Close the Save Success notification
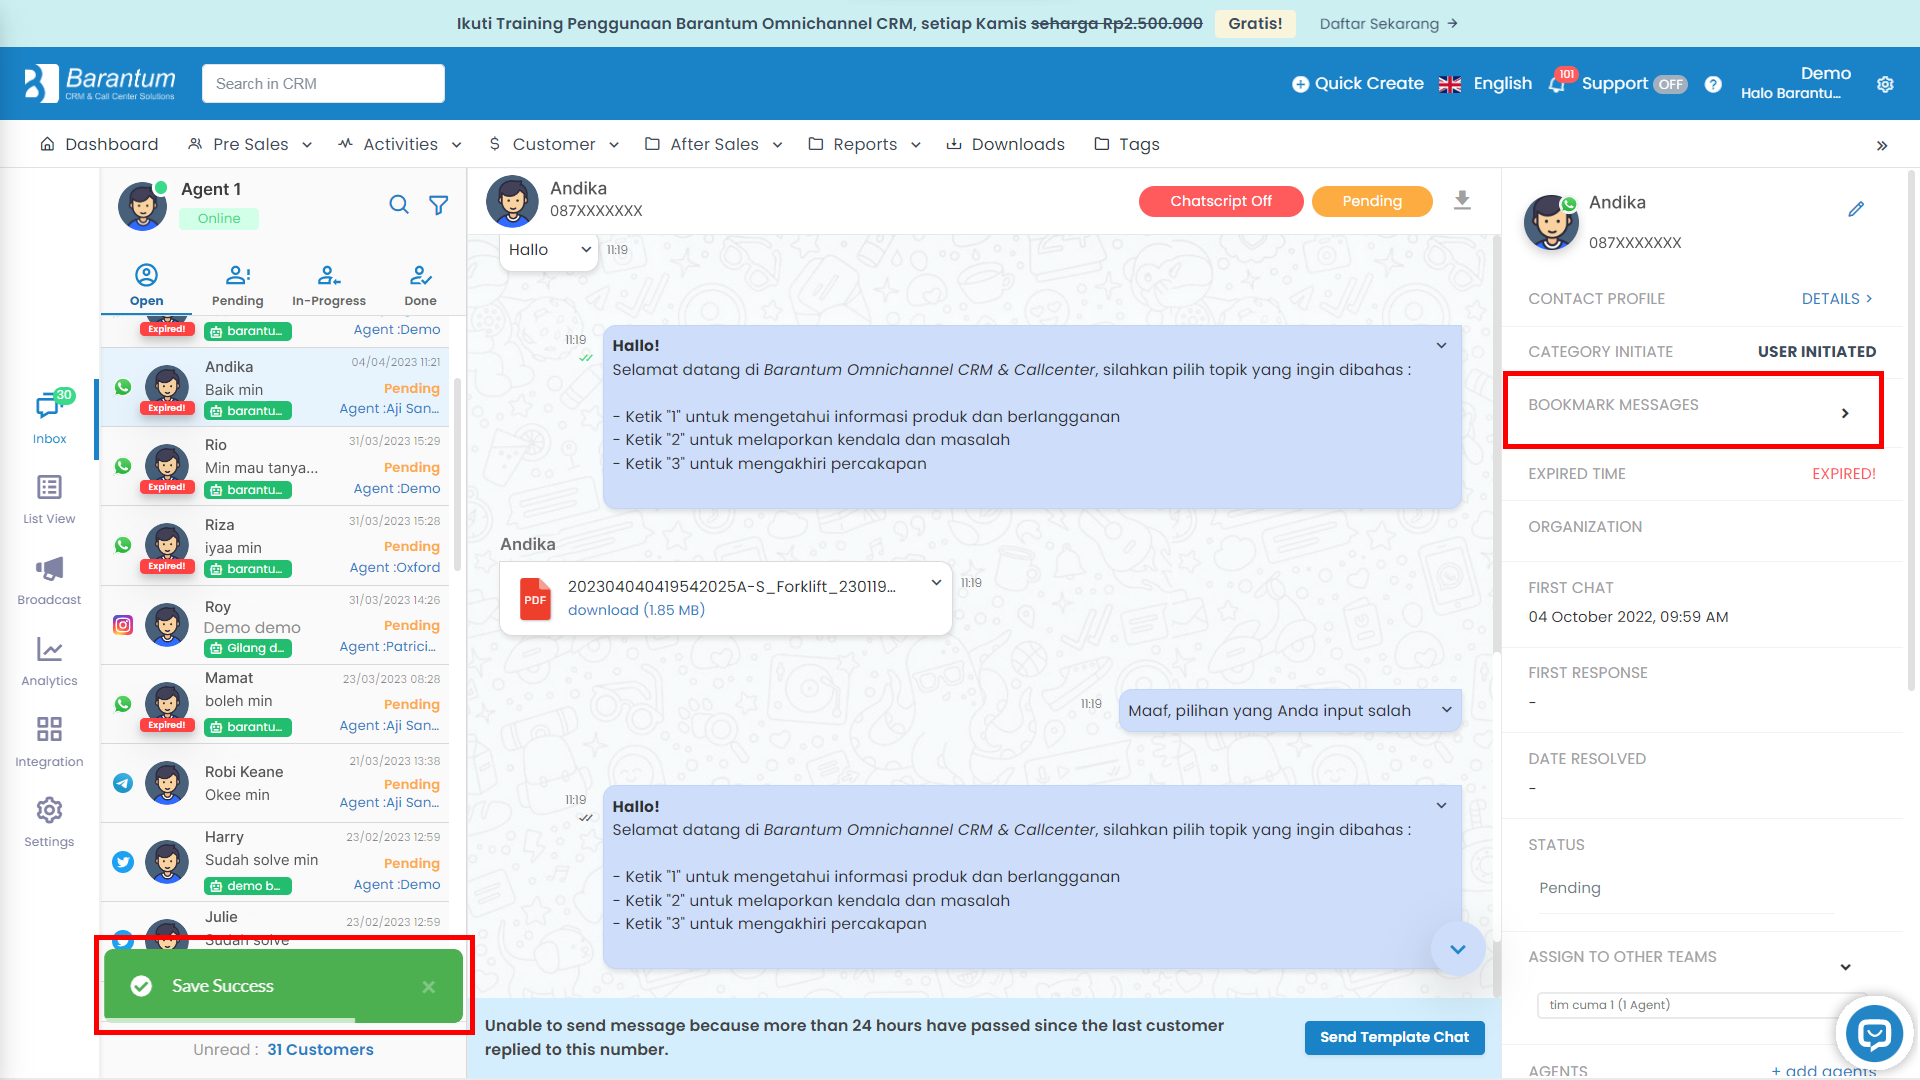The height and width of the screenshot is (1080, 1920). pyautogui.click(x=428, y=986)
